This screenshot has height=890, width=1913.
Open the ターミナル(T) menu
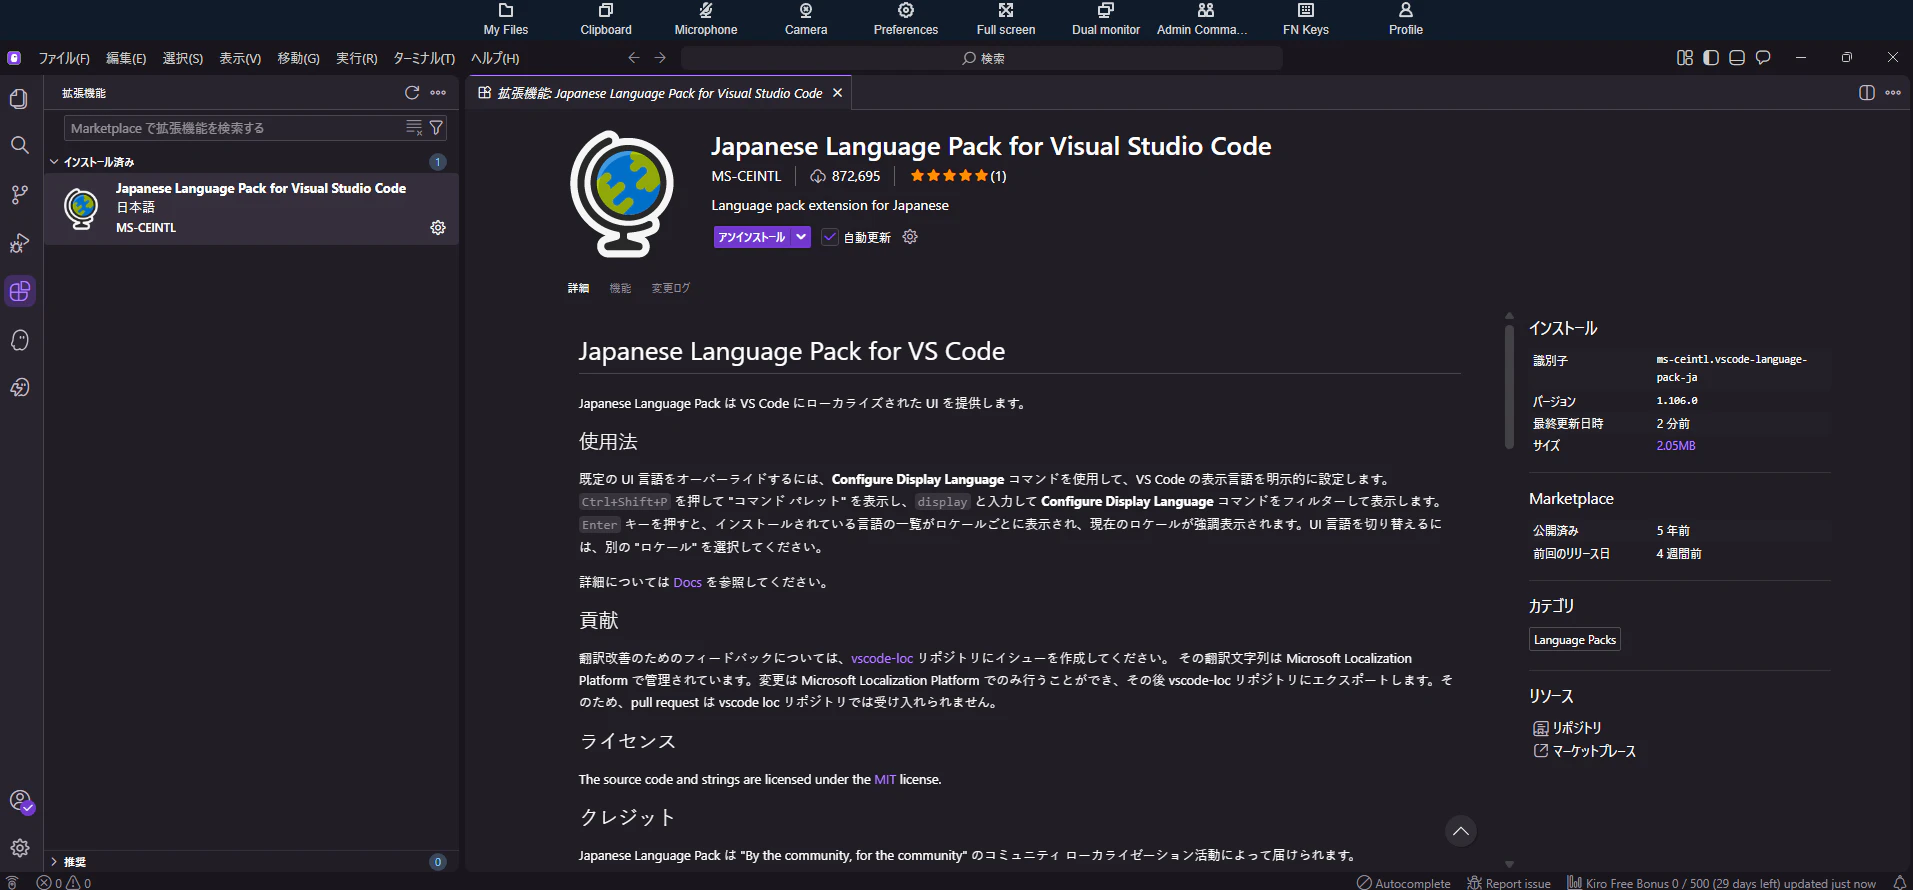click(424, 58)
